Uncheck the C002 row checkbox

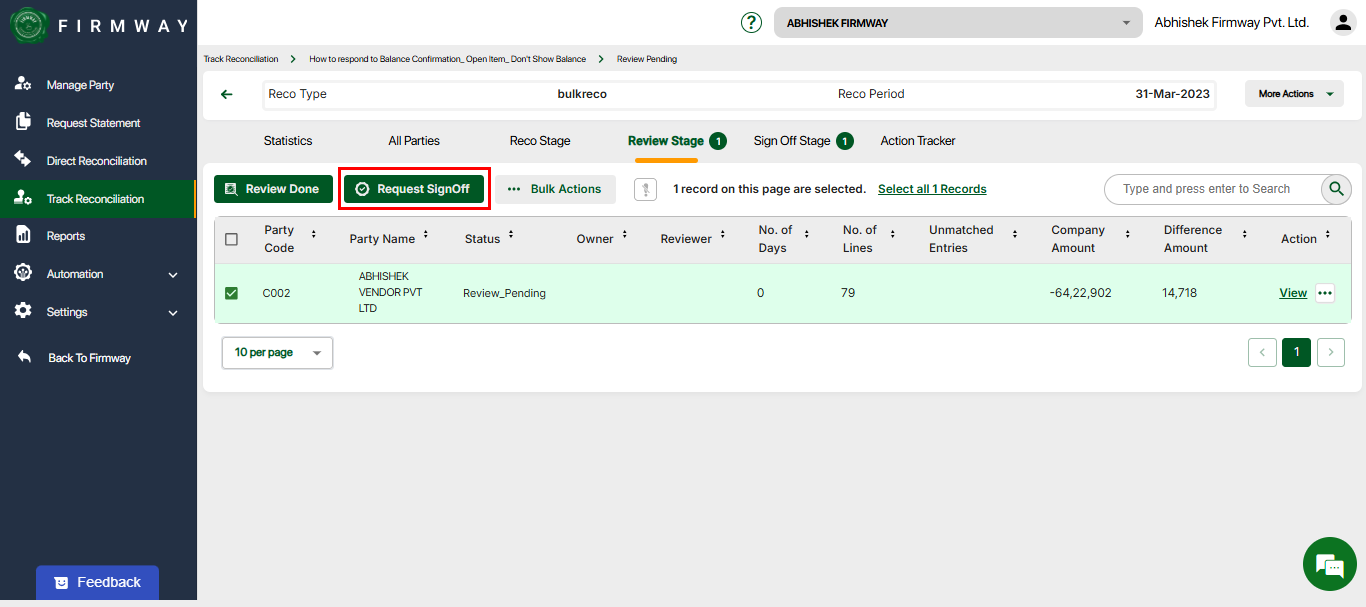point(231,293)
